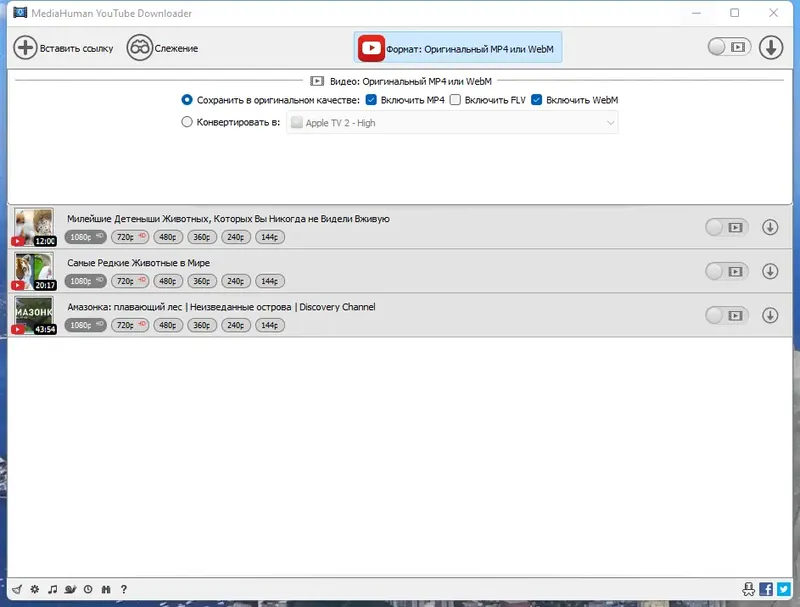The image size is (800, 607).
Task: Select 720p quality for Милейшие Детеныши Животных
Action: [130, 237]
